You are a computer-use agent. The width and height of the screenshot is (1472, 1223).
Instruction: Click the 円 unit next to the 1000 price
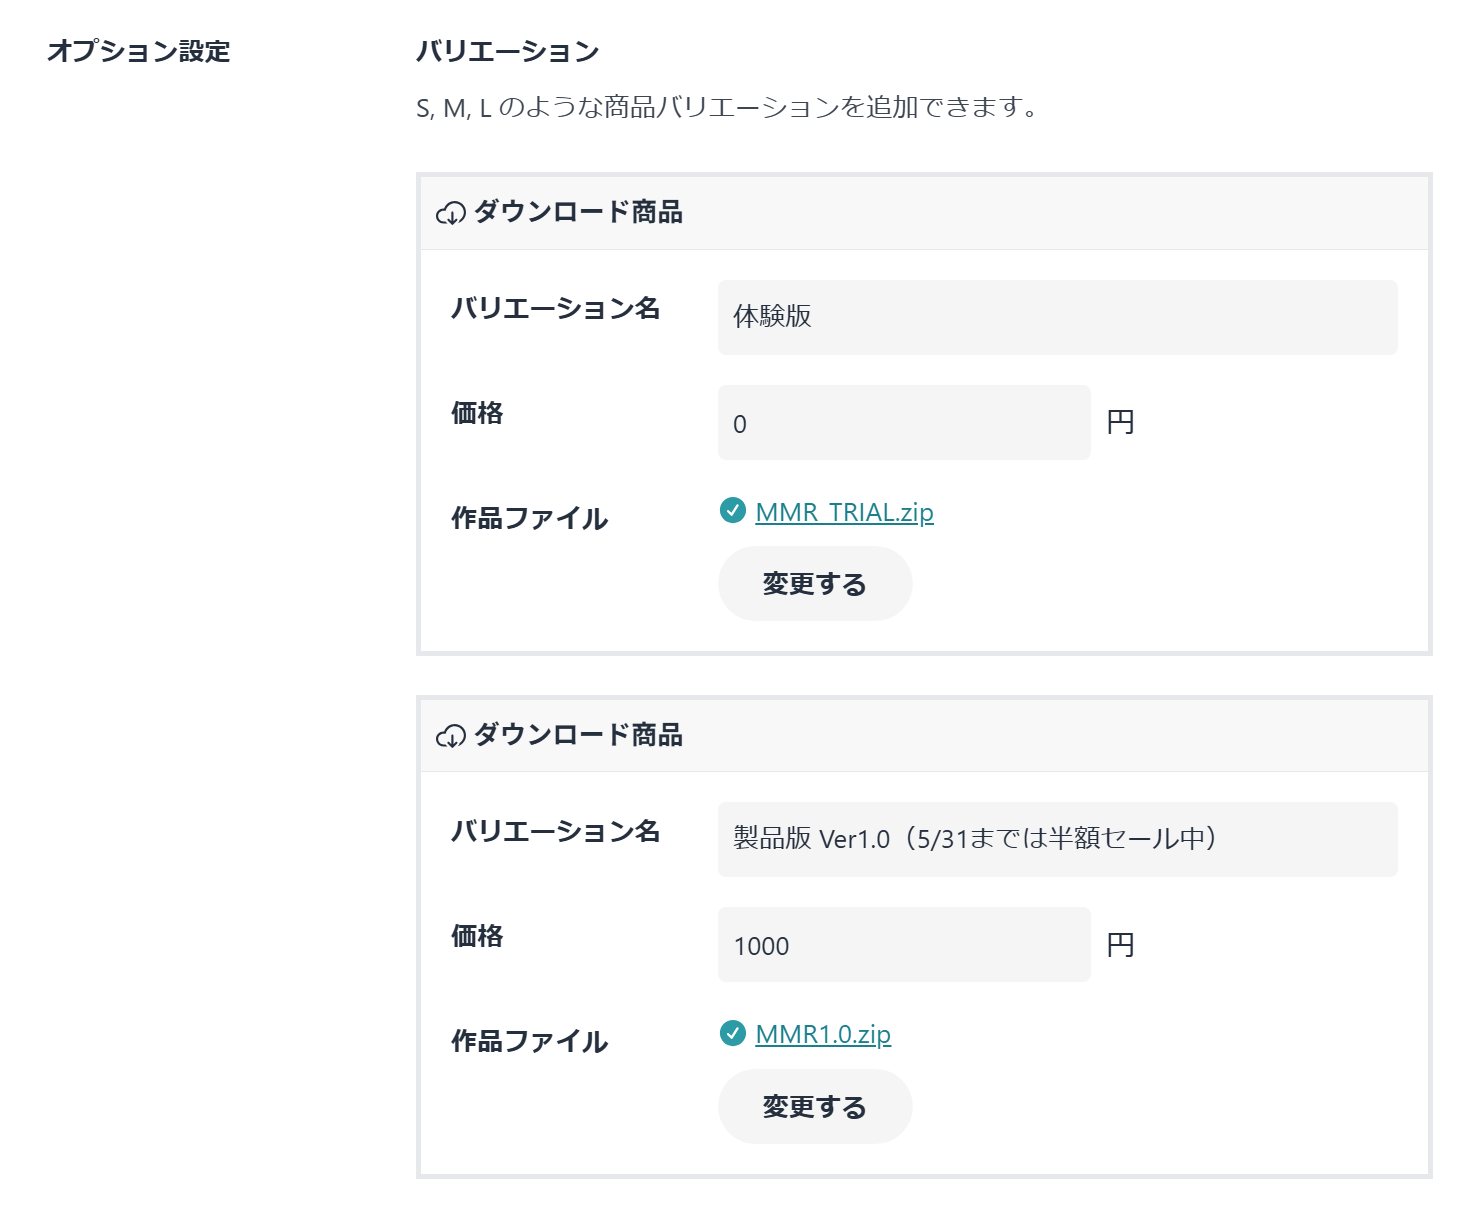(1120, 945)
